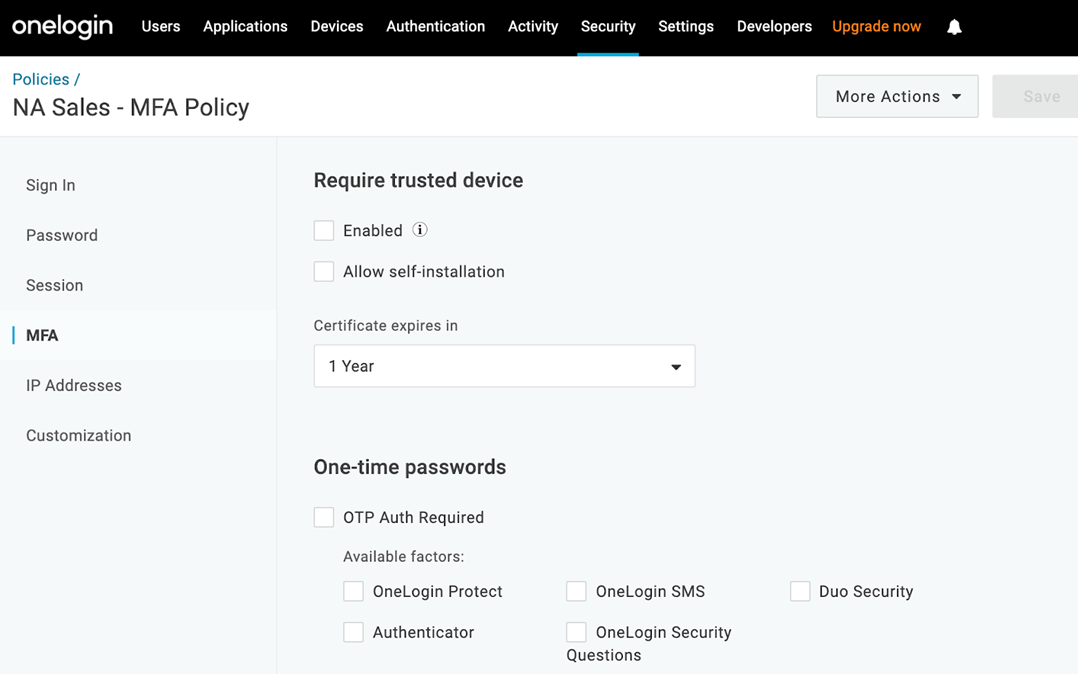This screenshot has width=1078, height=674.
Task: Check OTP Auth Required
Action: 324,517
